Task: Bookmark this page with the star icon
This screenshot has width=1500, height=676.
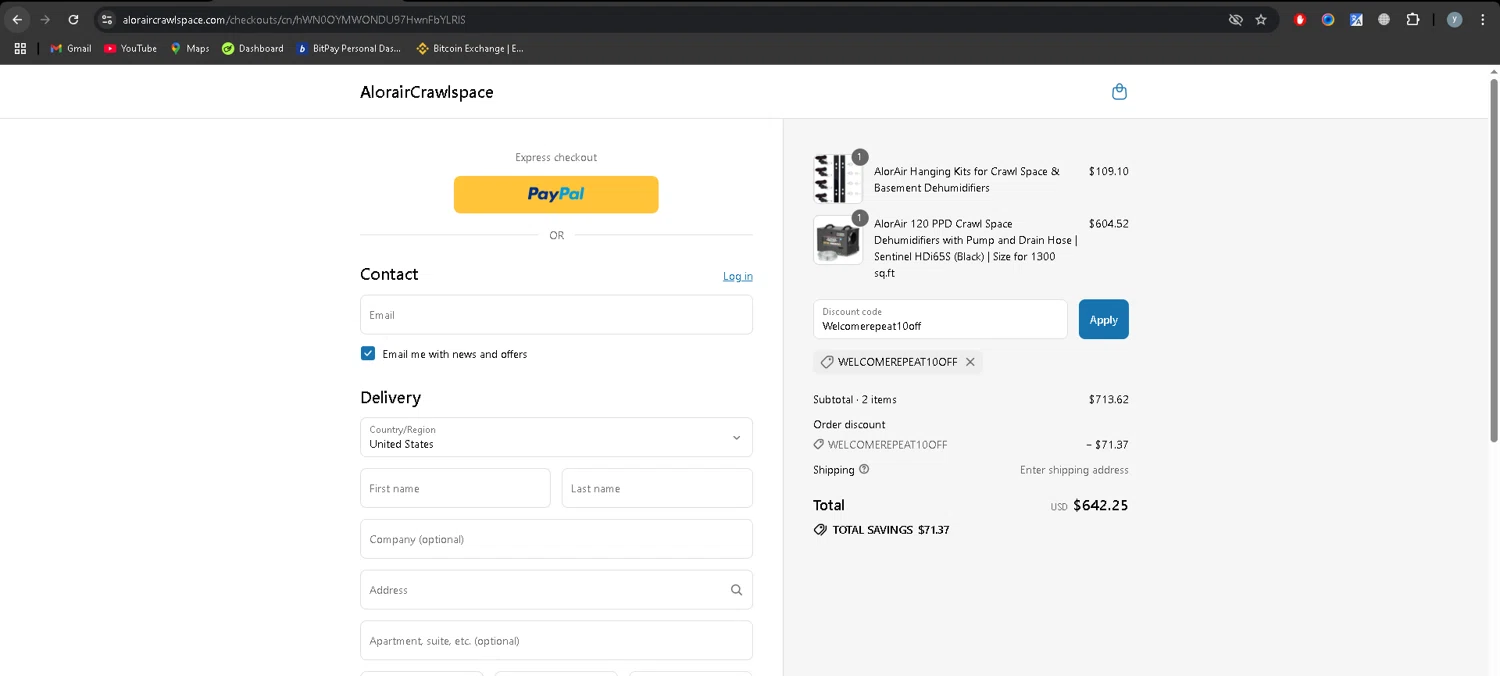Action: [1261, 19]
